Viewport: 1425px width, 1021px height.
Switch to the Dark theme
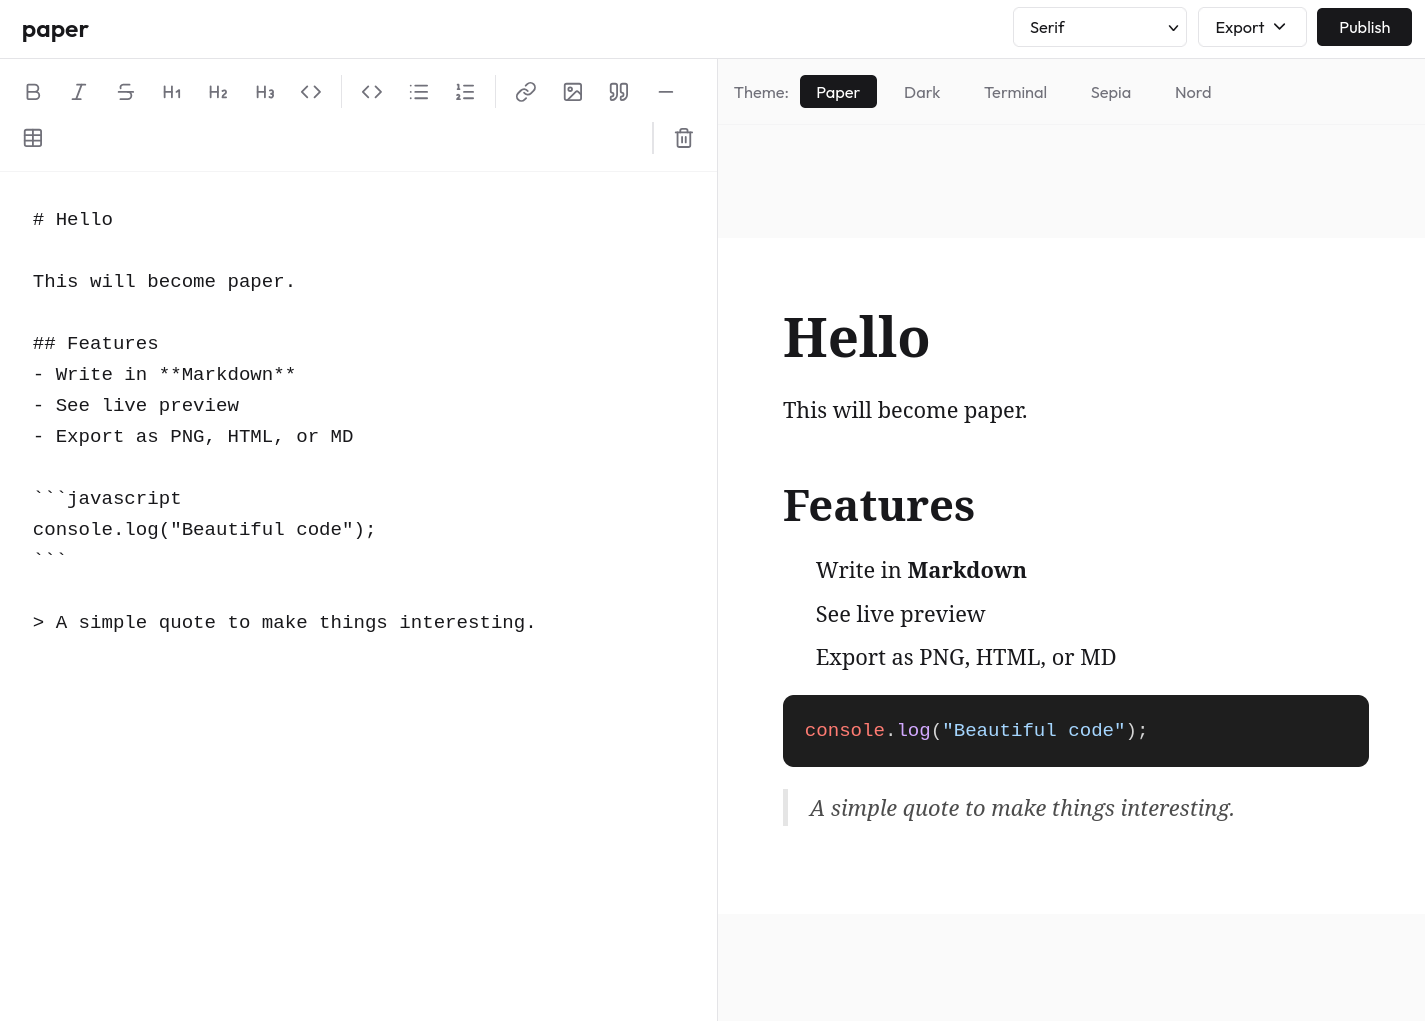(921, 92)
